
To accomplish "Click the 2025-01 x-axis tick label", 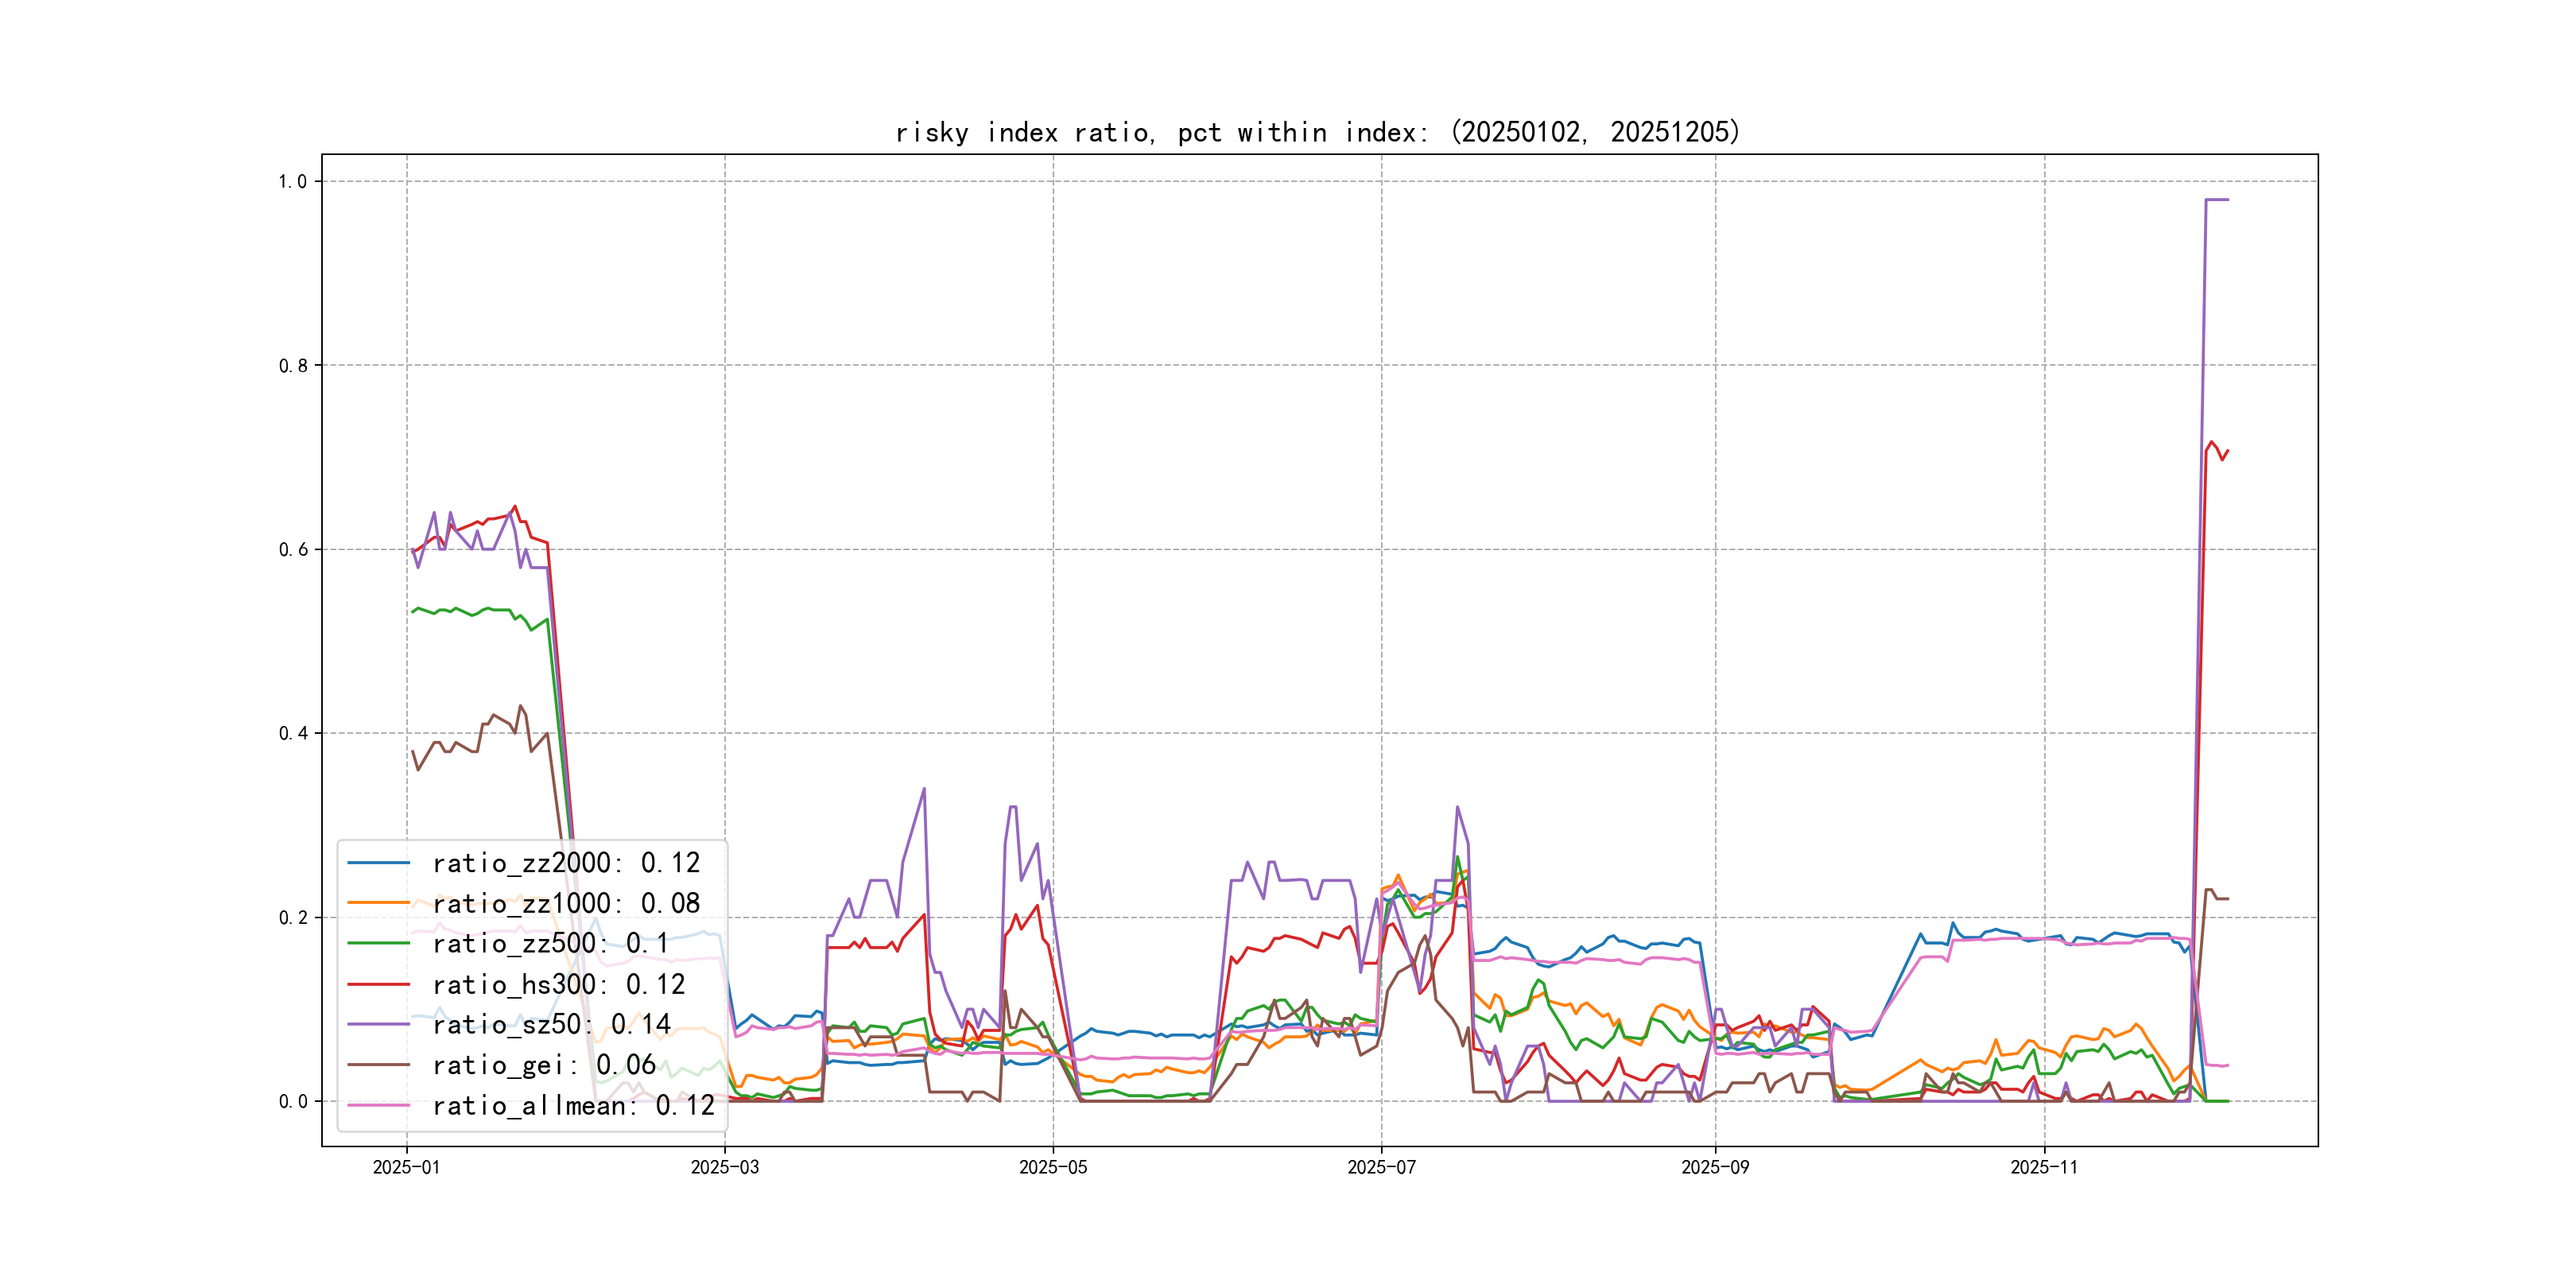I will click(x=406, y=1168).
